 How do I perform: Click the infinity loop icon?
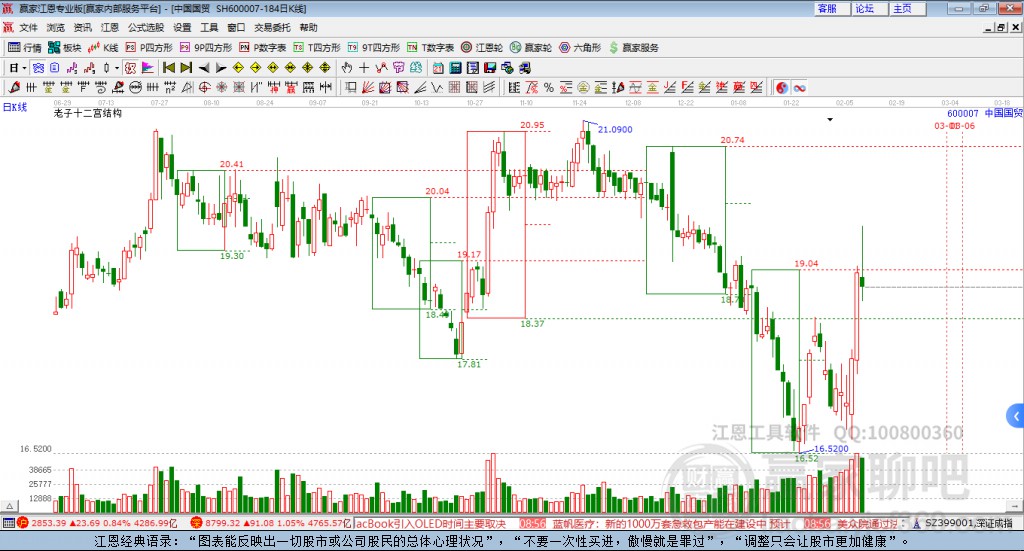click(x=799, y=87)
